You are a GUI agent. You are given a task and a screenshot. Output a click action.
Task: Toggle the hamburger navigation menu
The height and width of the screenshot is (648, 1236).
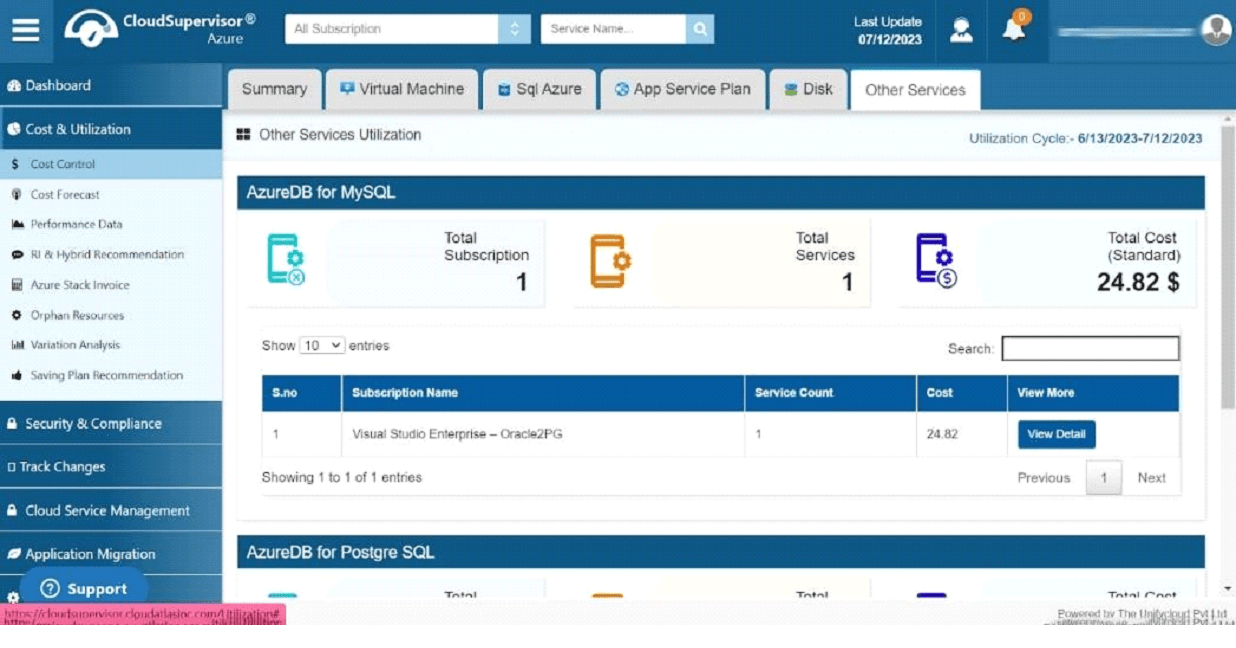tap(26, 29)
